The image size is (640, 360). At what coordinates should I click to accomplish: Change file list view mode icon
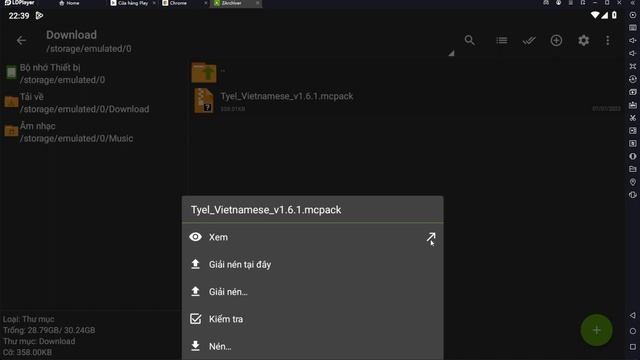click(x=502, y=40)
